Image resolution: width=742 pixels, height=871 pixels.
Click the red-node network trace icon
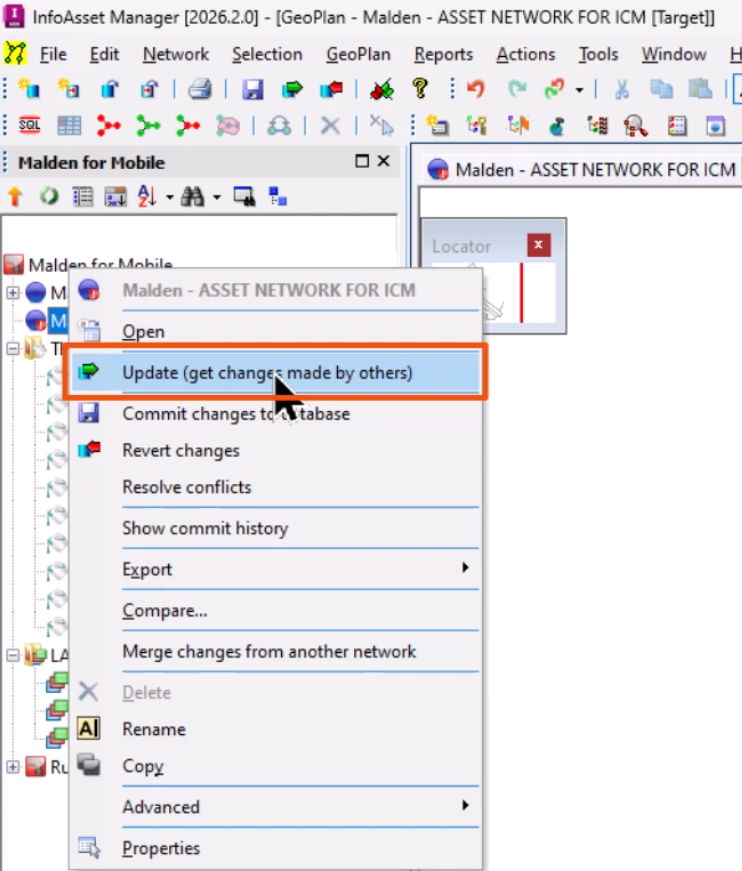click(x=108, y=126)
